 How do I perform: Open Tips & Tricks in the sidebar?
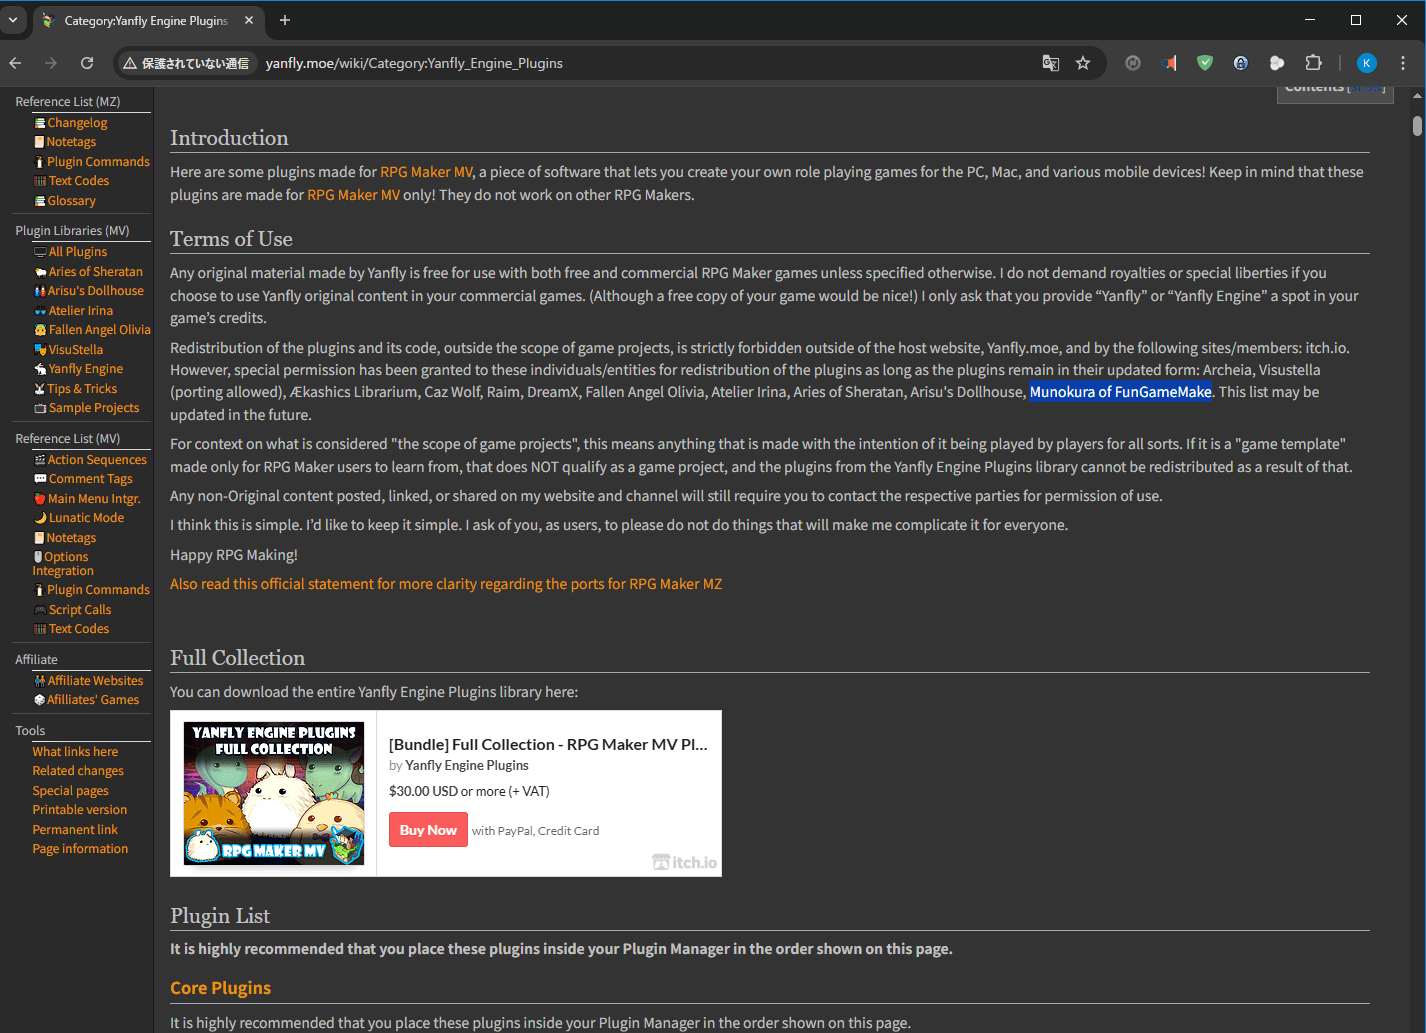[x=81, y=389]
